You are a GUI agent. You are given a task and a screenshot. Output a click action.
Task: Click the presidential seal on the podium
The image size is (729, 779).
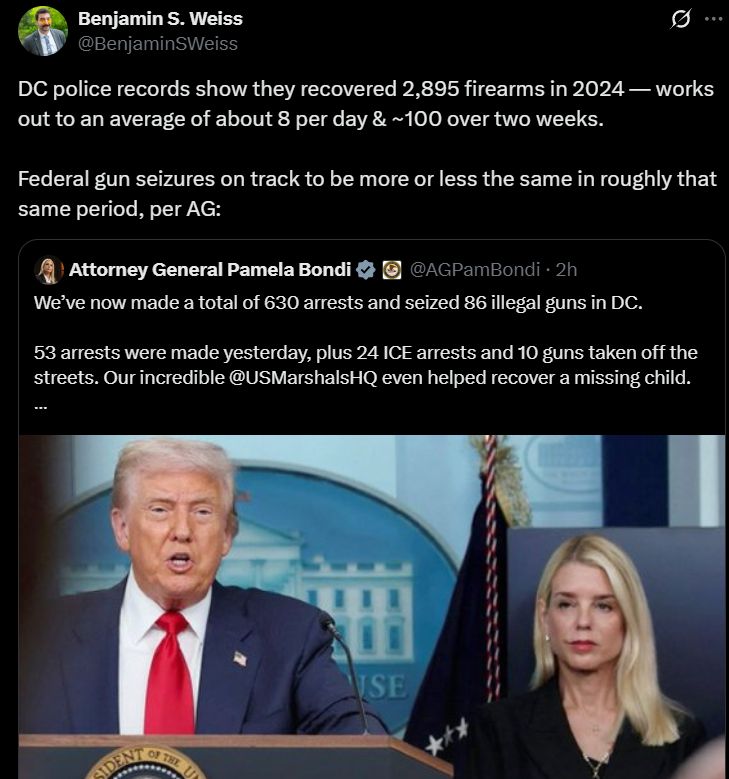pyautogui.click(x=145, y=763)
